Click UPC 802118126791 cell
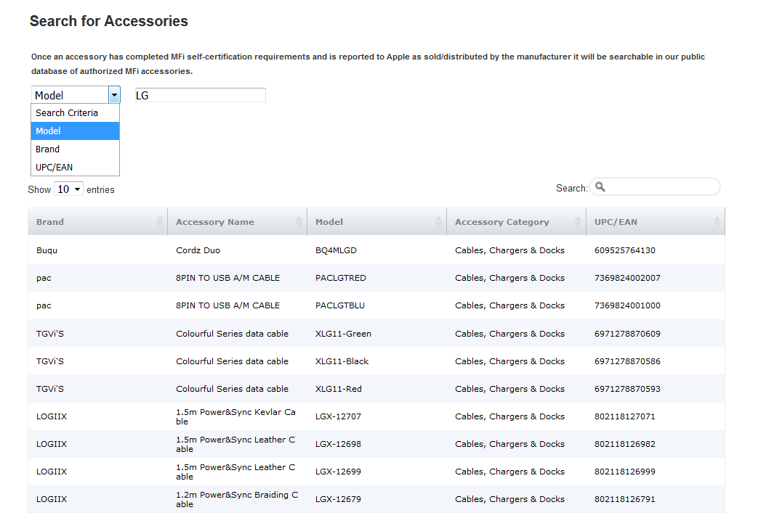 625,499
